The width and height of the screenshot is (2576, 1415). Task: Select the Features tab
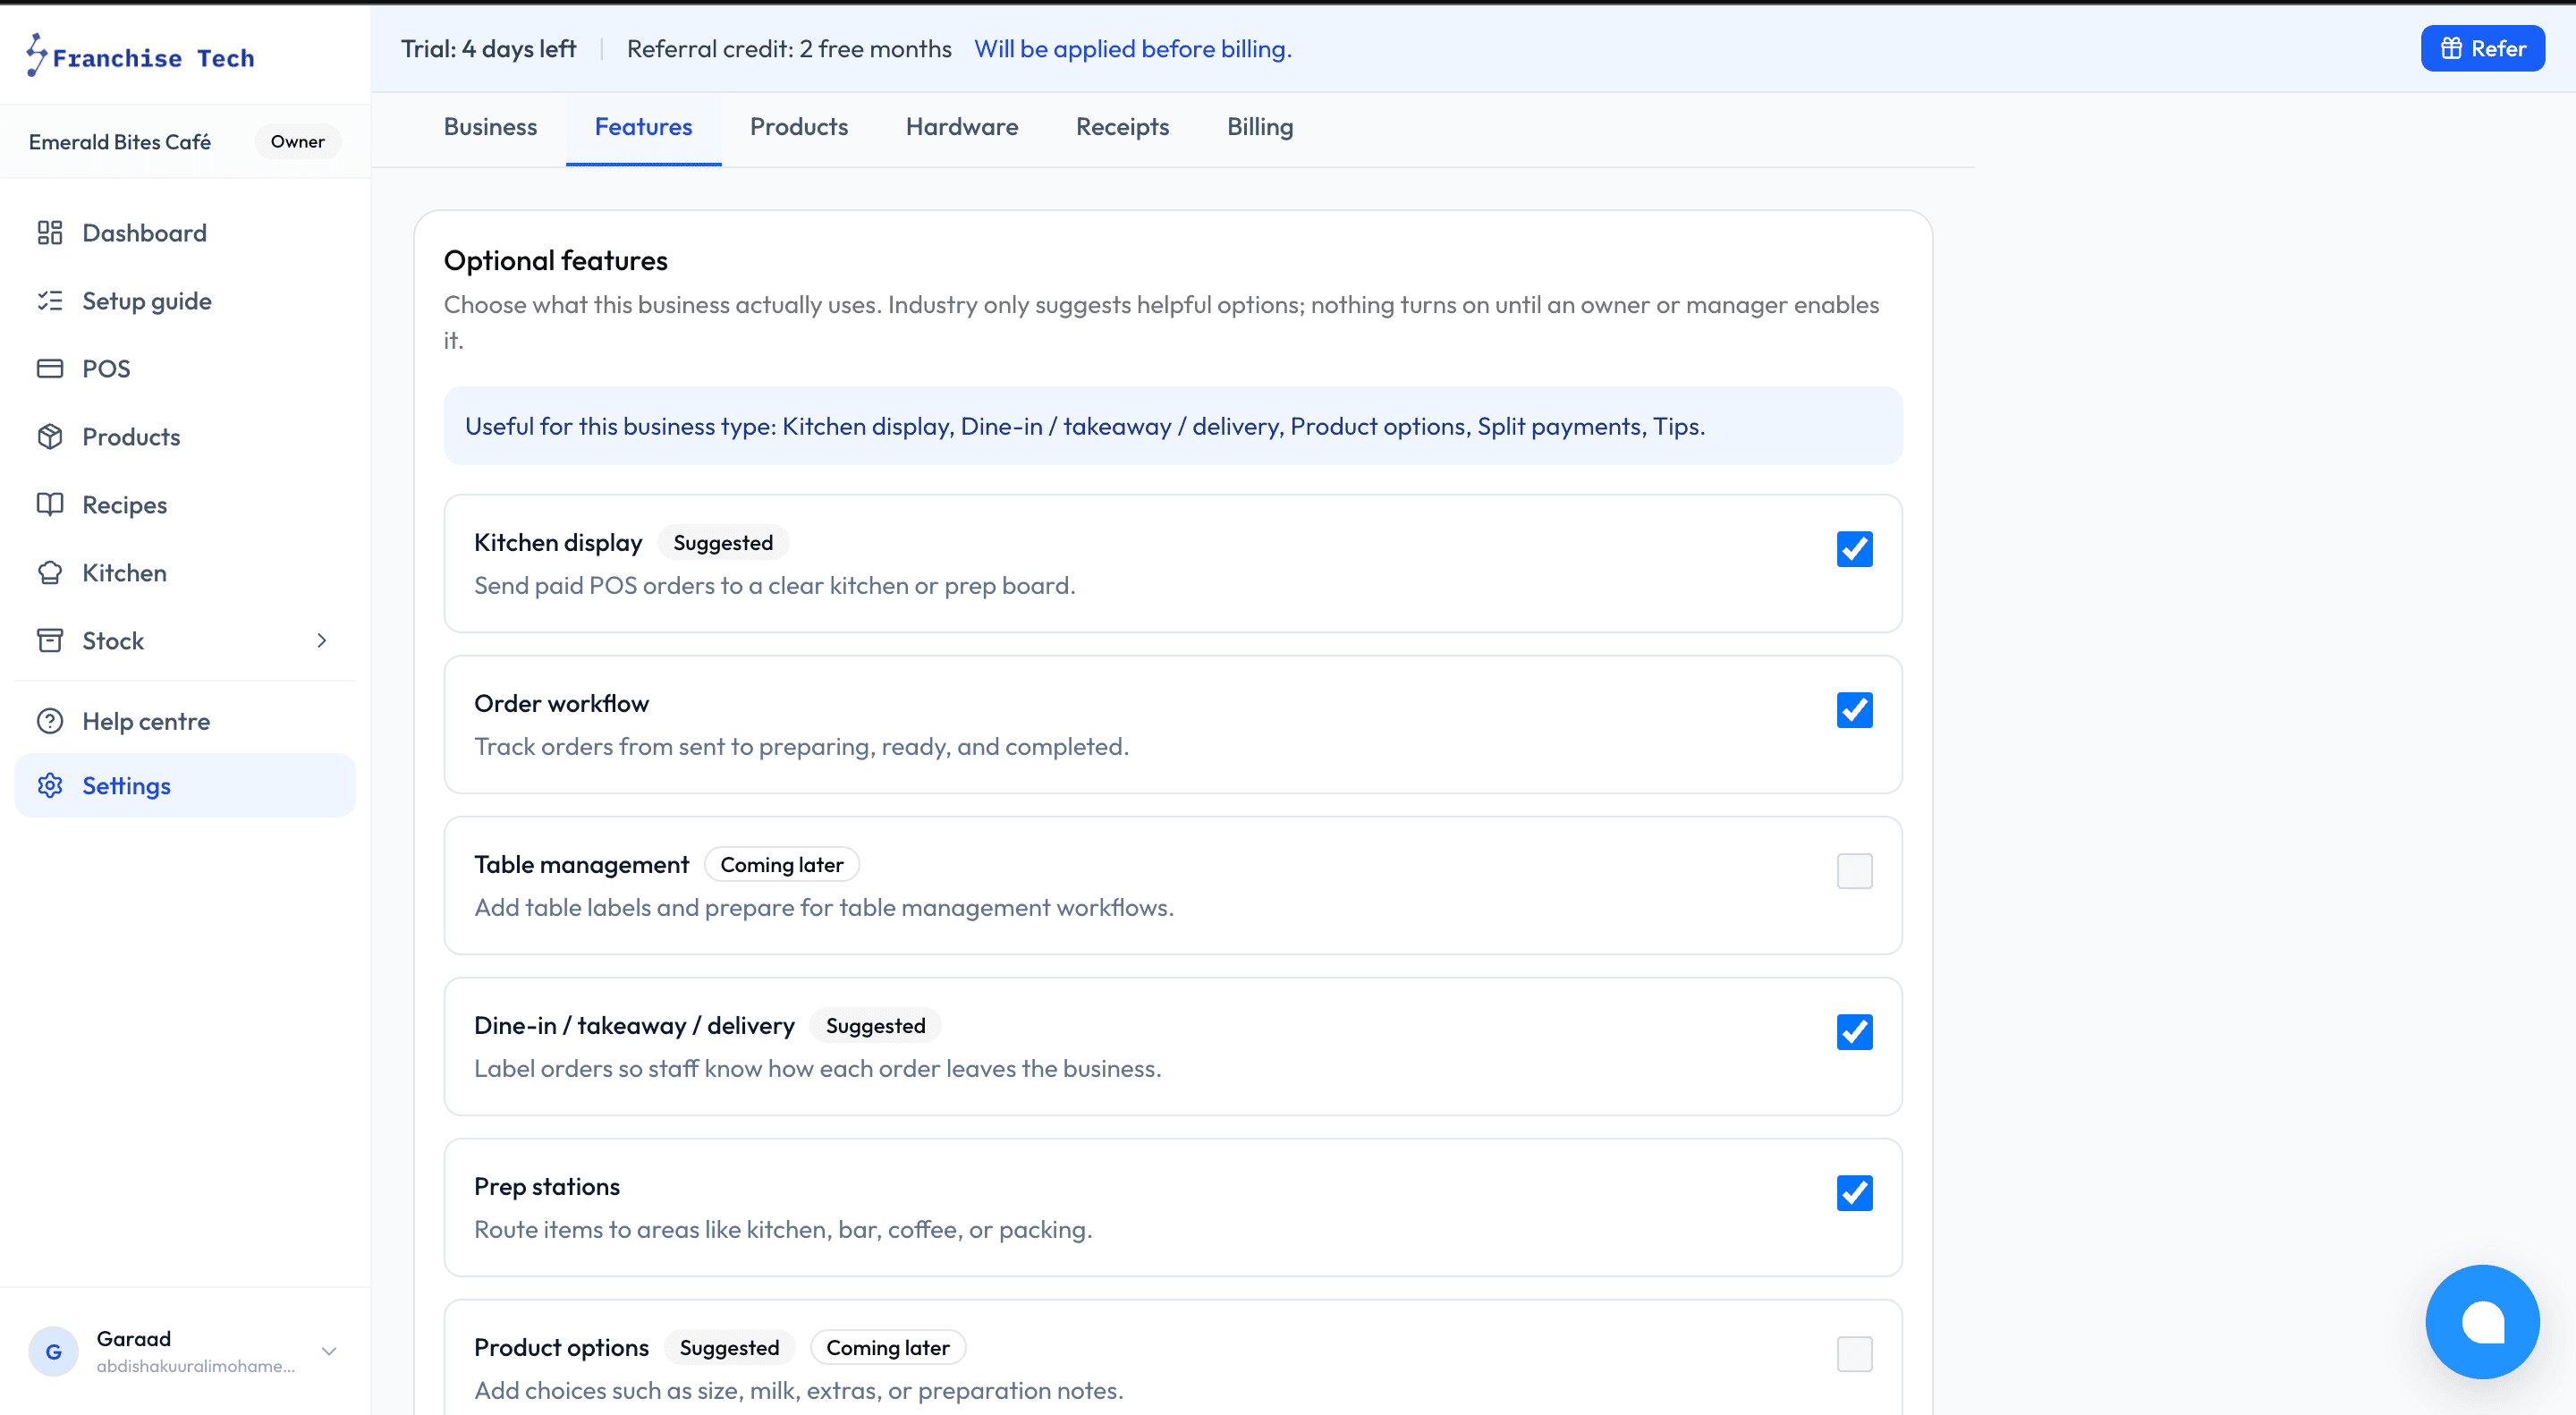pyautogui.click(x=643, y=127)
